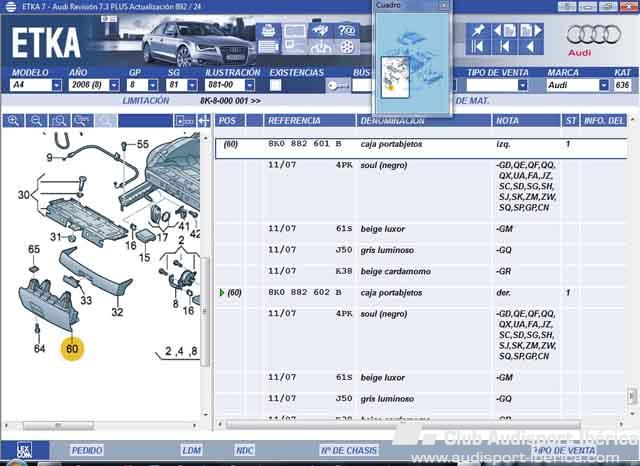
Task: Click the KAT field showing 636
Action: [622, 85]
